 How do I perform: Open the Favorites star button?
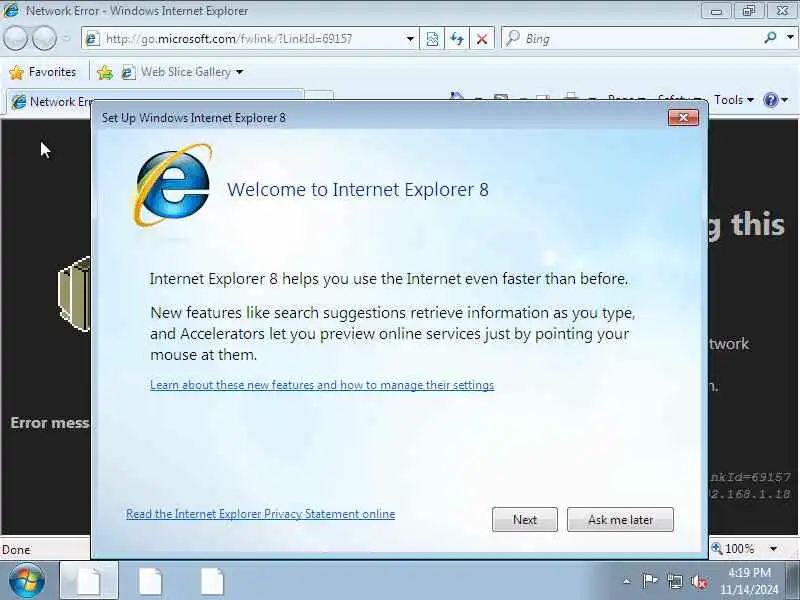pyautogui.click(x=43, y=72)
